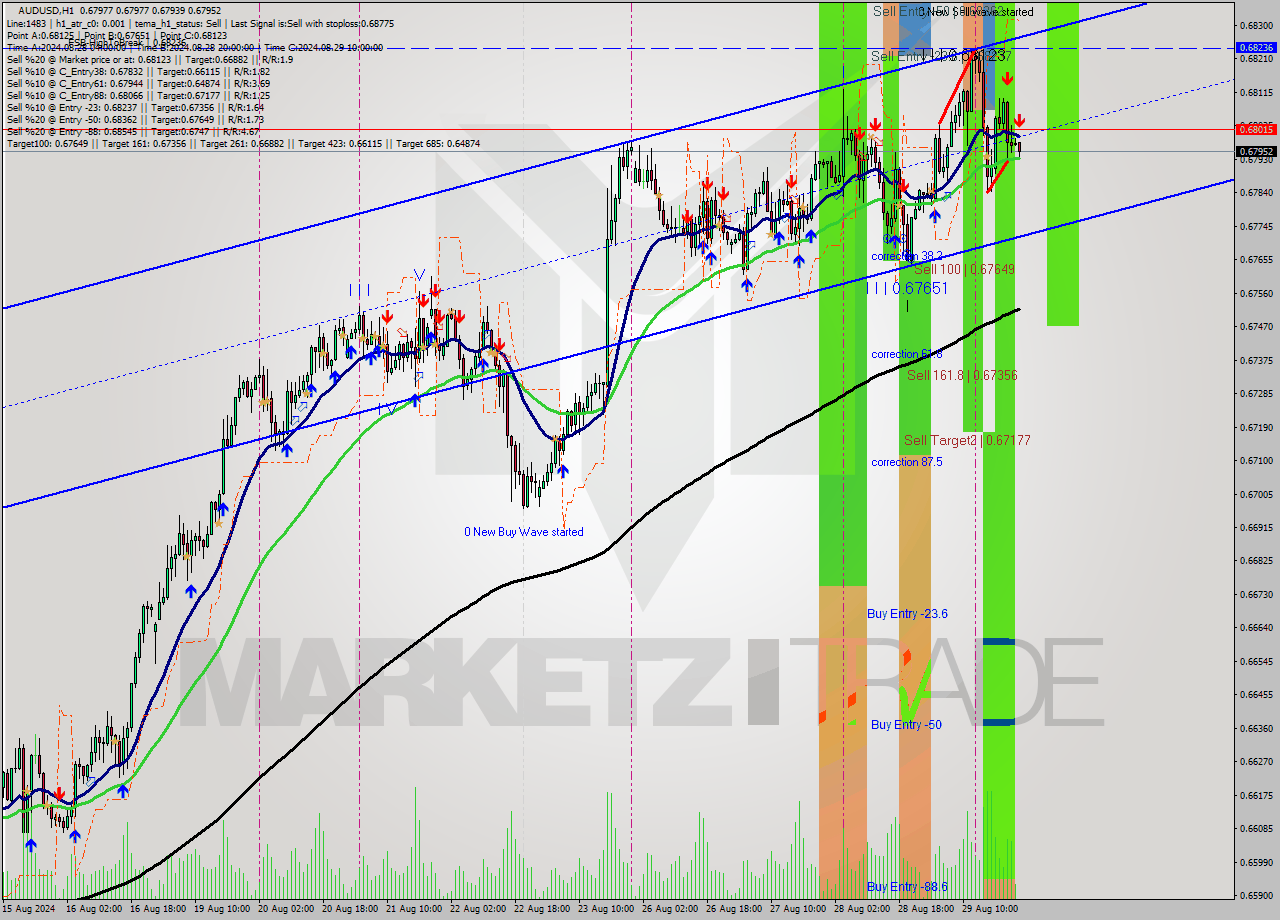
Task: Click the 'Sell %20 @ Entry -50' line
Action: pyautogui.click(x=135, y=119)
